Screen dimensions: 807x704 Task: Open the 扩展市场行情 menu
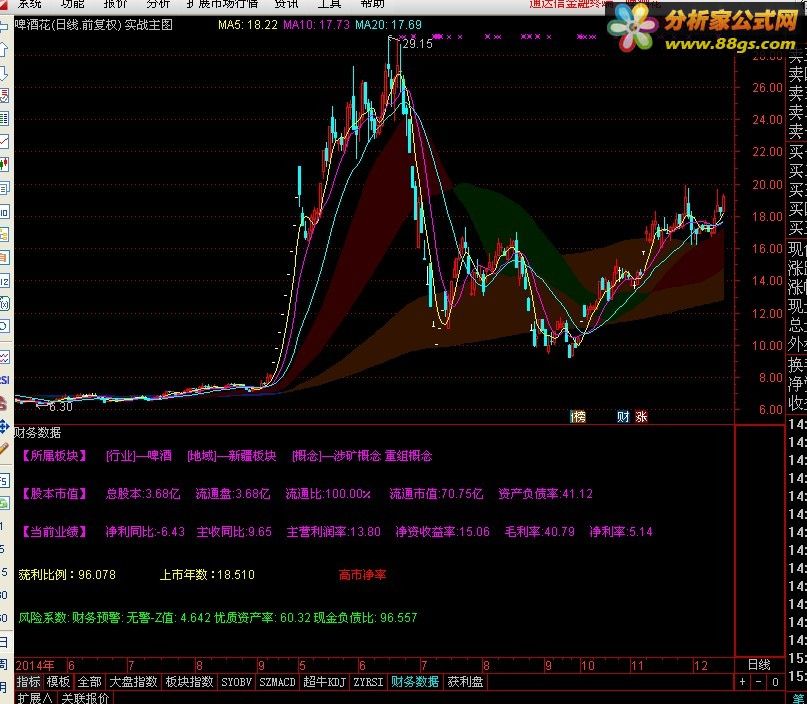[x=222, y=4]
